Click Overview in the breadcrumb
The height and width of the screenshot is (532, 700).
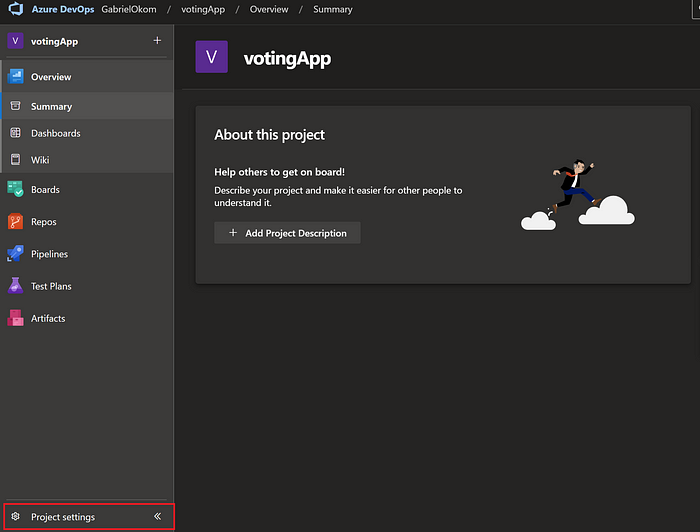pos(269,9)
